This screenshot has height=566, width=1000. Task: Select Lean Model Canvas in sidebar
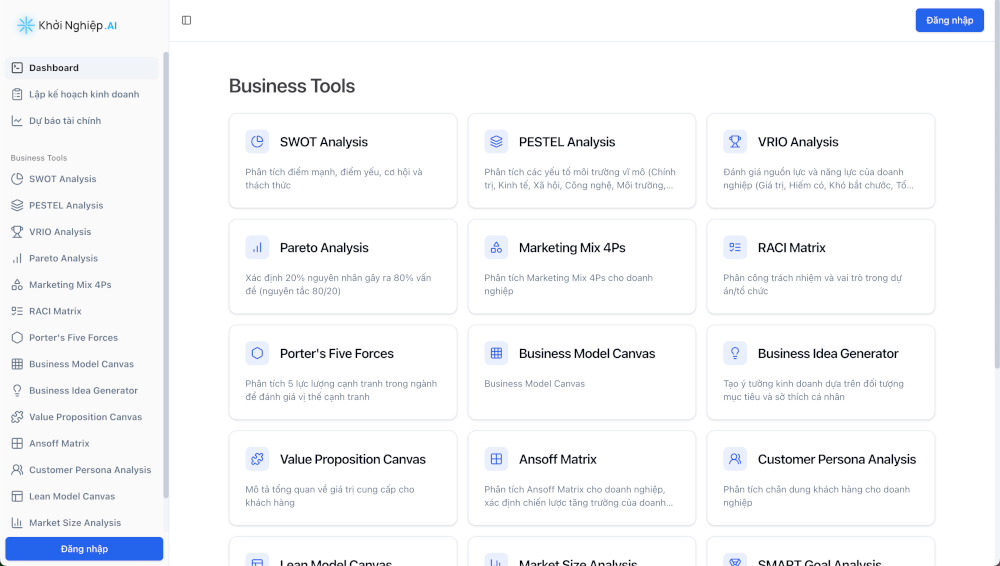tap(72, 496)
